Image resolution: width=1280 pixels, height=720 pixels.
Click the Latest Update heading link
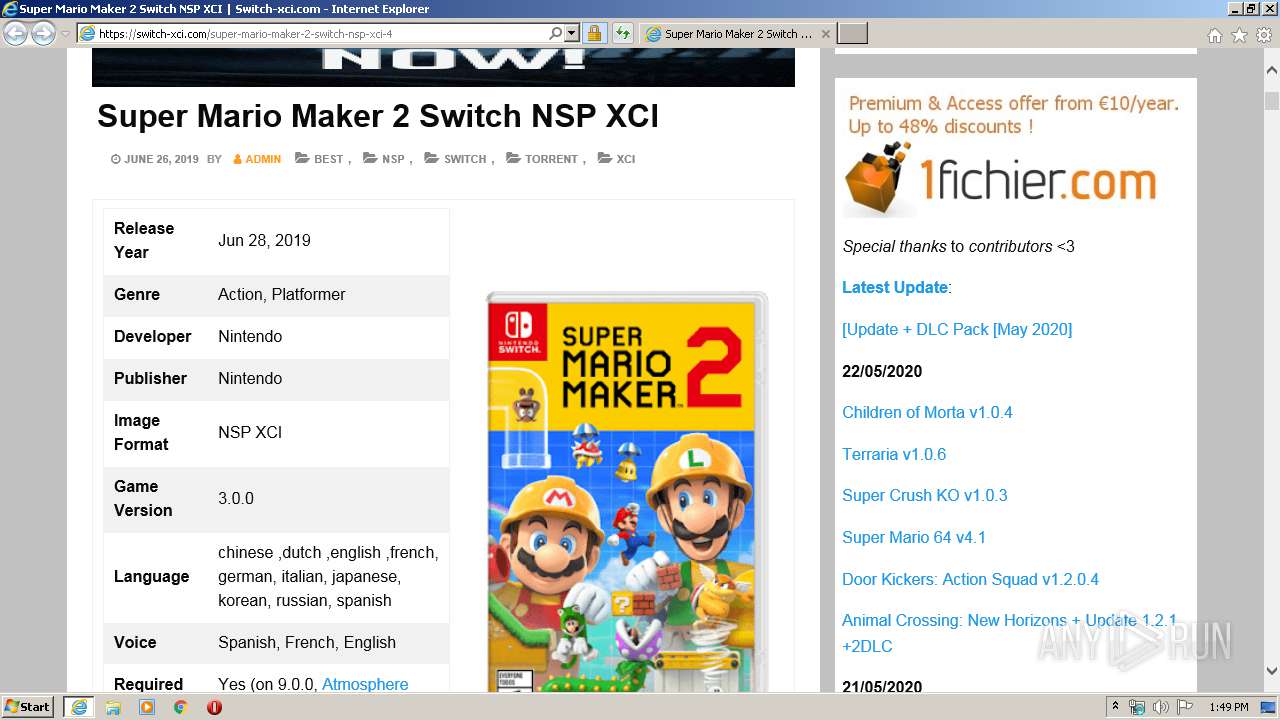pyautogui.click(x=895, y=287)
